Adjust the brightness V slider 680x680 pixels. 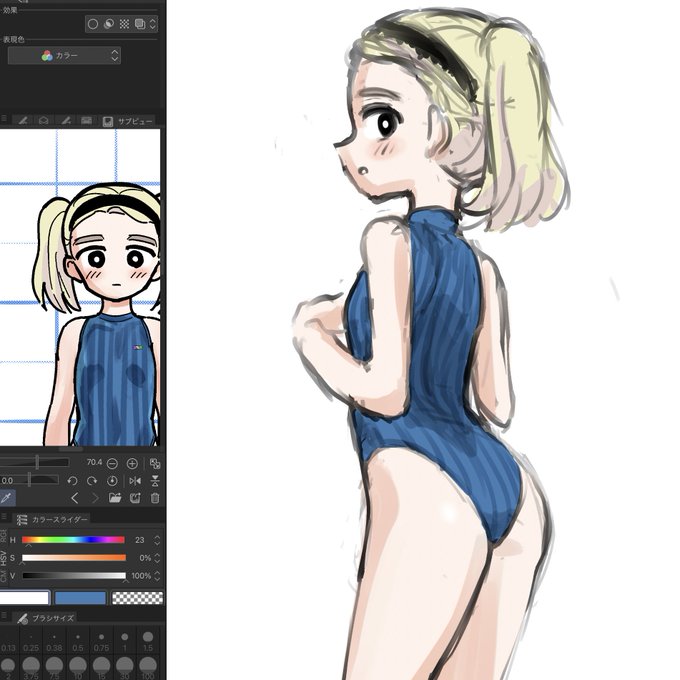[x=73, y=576]
